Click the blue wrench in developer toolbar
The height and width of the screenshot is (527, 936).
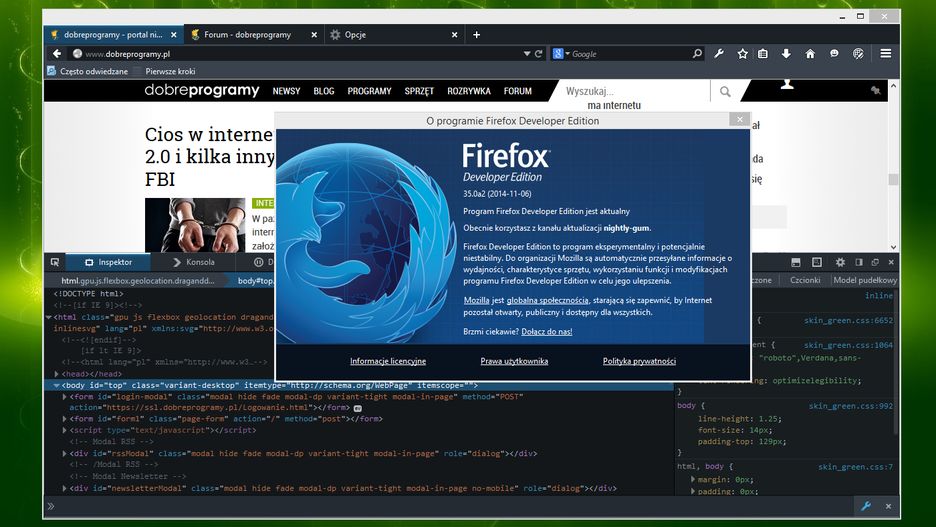point(866,506)
